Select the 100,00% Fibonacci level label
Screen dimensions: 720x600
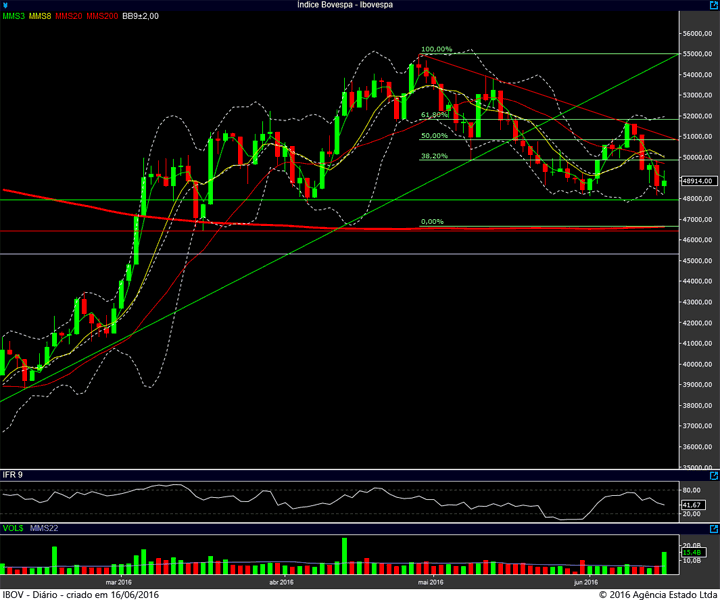(x=436, y=49)
